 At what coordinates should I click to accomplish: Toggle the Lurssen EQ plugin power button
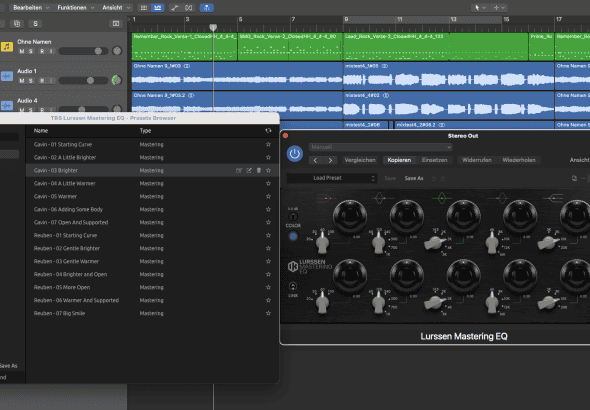(295, 154)
